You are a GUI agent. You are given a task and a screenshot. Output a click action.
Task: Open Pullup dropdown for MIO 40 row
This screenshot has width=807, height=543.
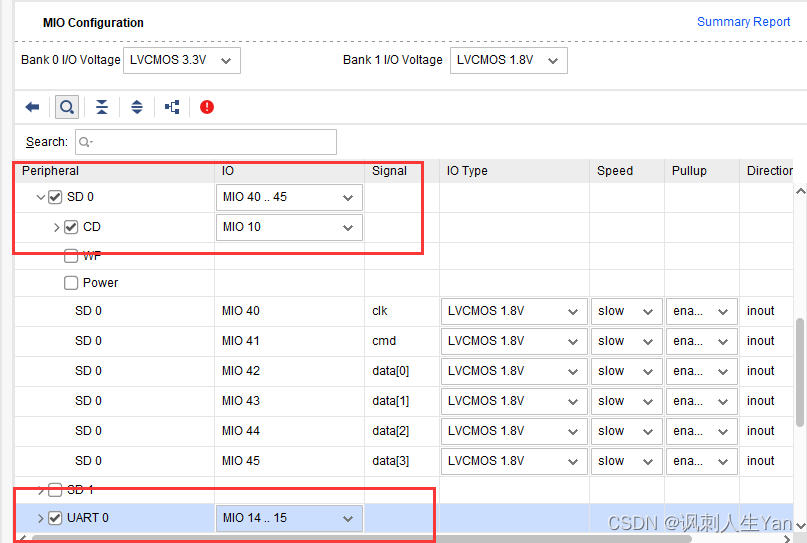point(701,311)
